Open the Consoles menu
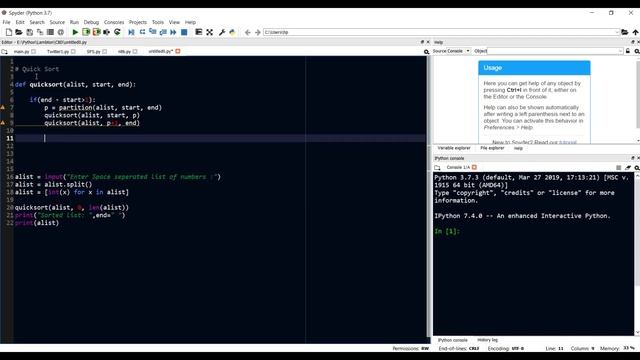This screenshot has width=640, height=360. click(114, 22)
